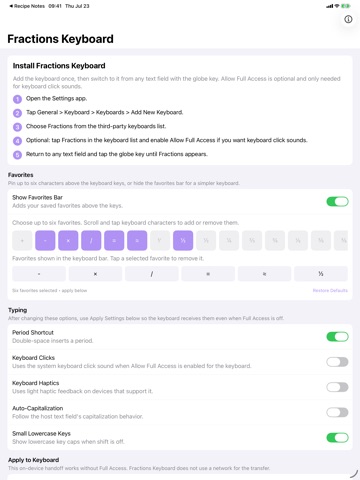The height and width of the screenshot is (480, 360).
Task: Disable Small Lowercase Keys toggle
Action: point(337,438)
